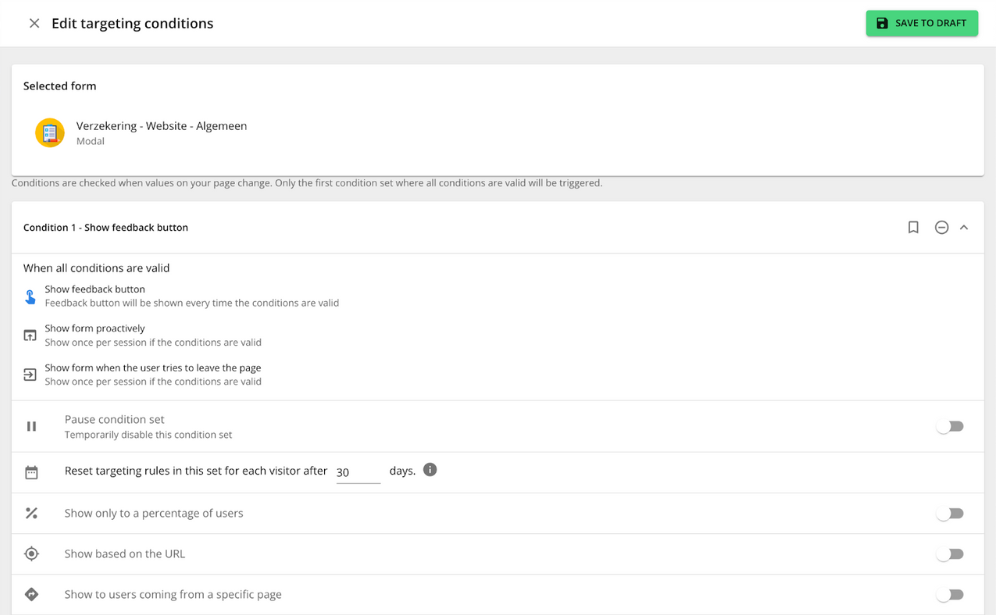Enable the Pause condition set toggle

click(950, 427)
